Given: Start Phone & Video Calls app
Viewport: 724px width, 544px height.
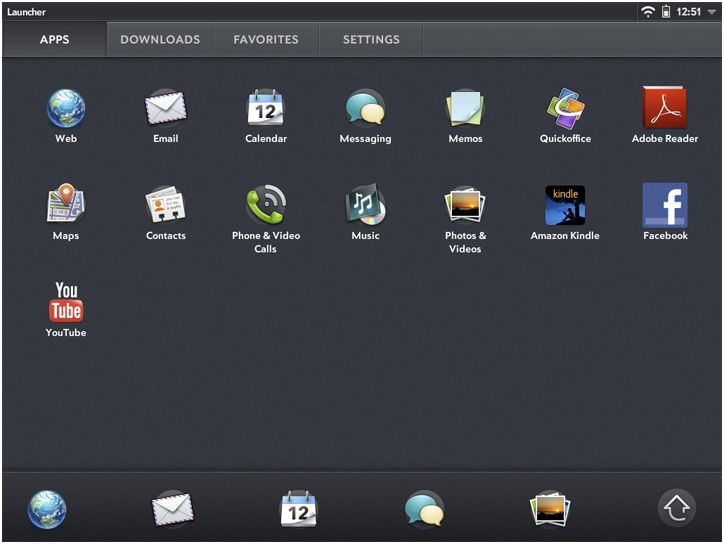Looking at the screenshot, I should coord(266,205).
